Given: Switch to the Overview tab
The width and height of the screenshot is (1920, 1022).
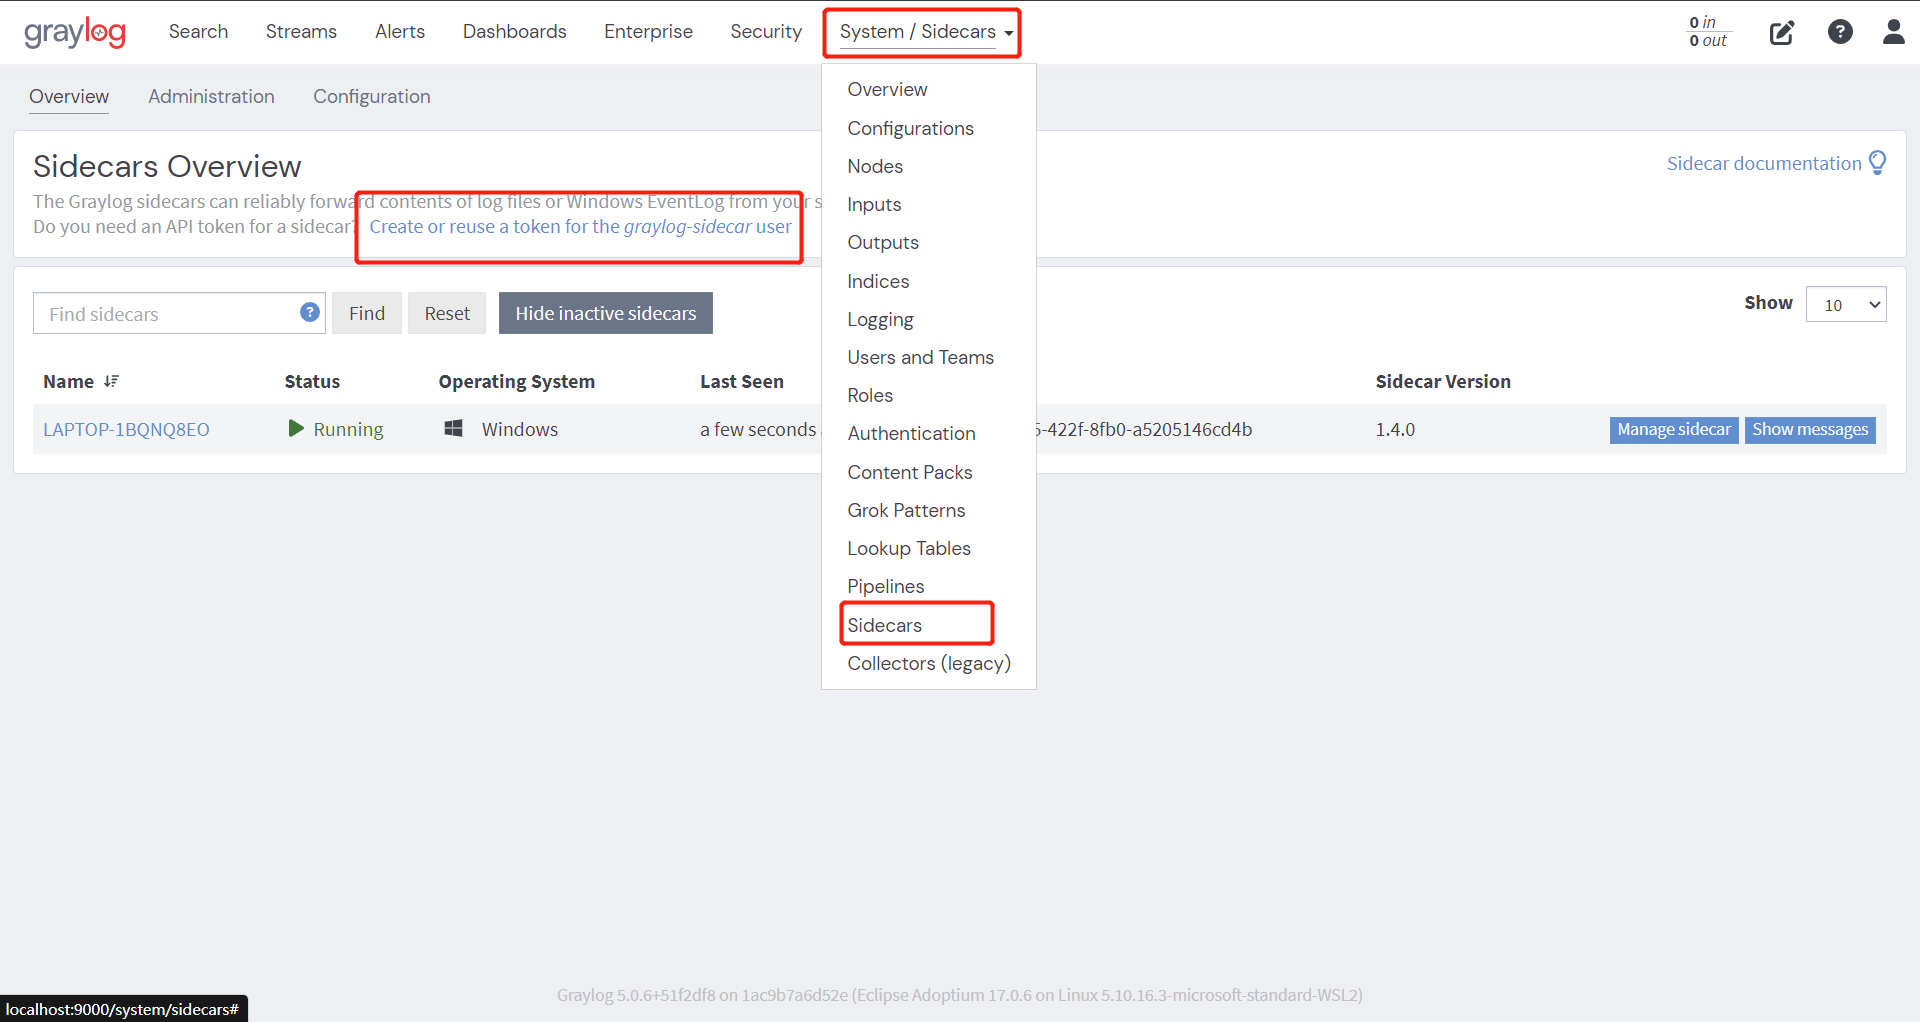Looking at the screenshot, I should coord(69,96).
